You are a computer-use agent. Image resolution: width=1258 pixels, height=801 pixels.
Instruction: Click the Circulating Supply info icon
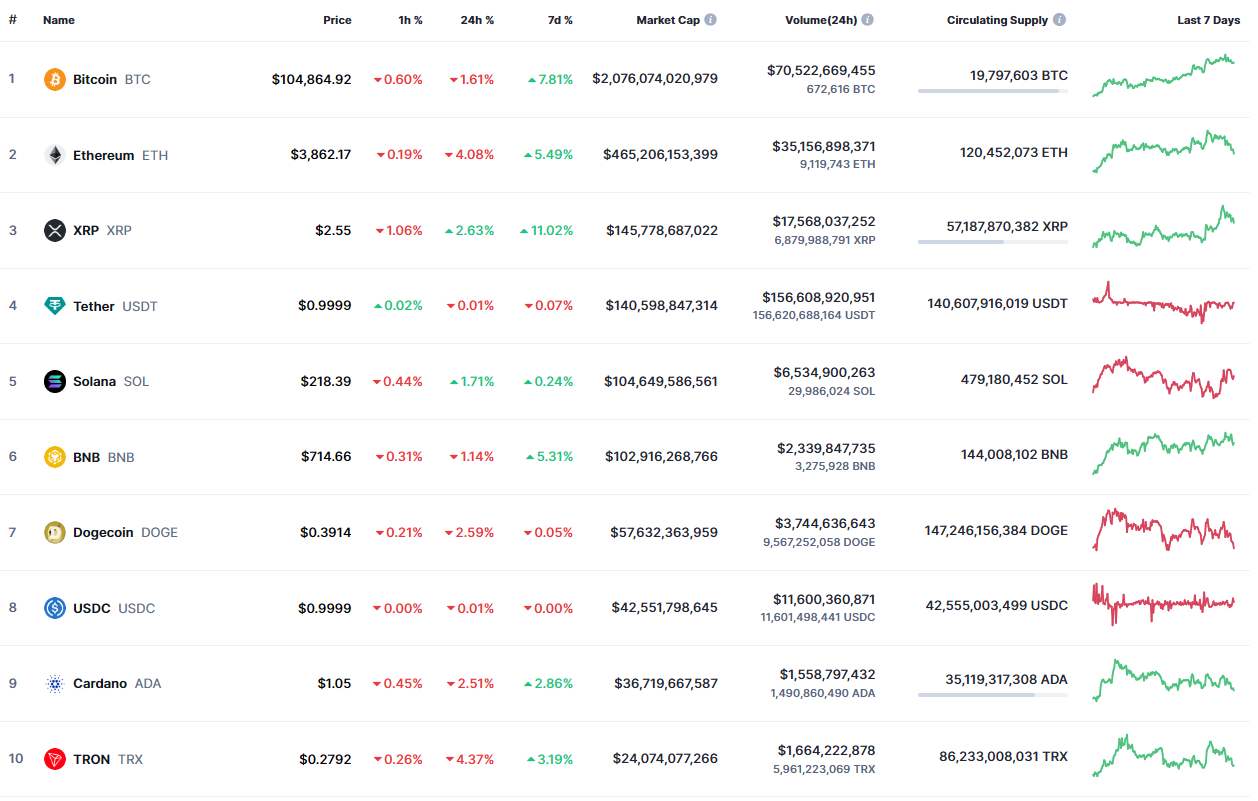pos(1060,20)
